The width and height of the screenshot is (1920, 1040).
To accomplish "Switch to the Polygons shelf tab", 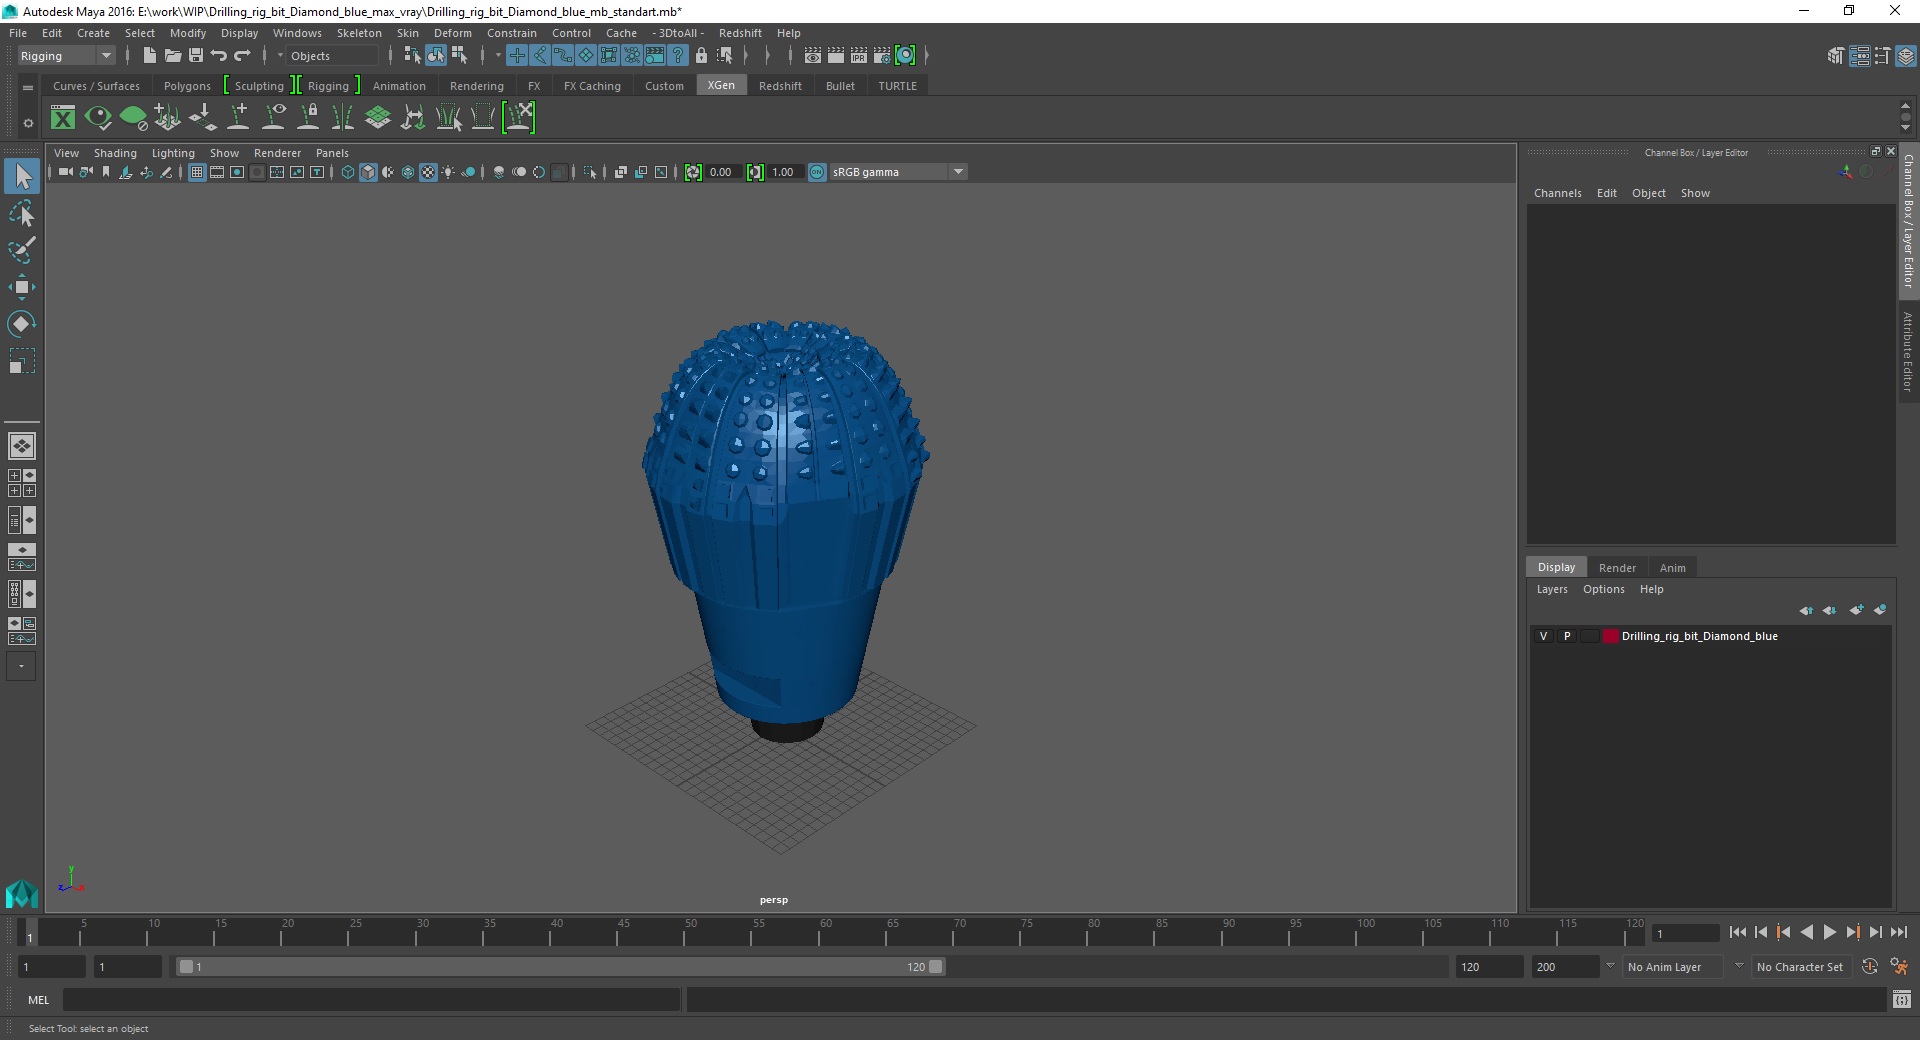I will (187, 86).
